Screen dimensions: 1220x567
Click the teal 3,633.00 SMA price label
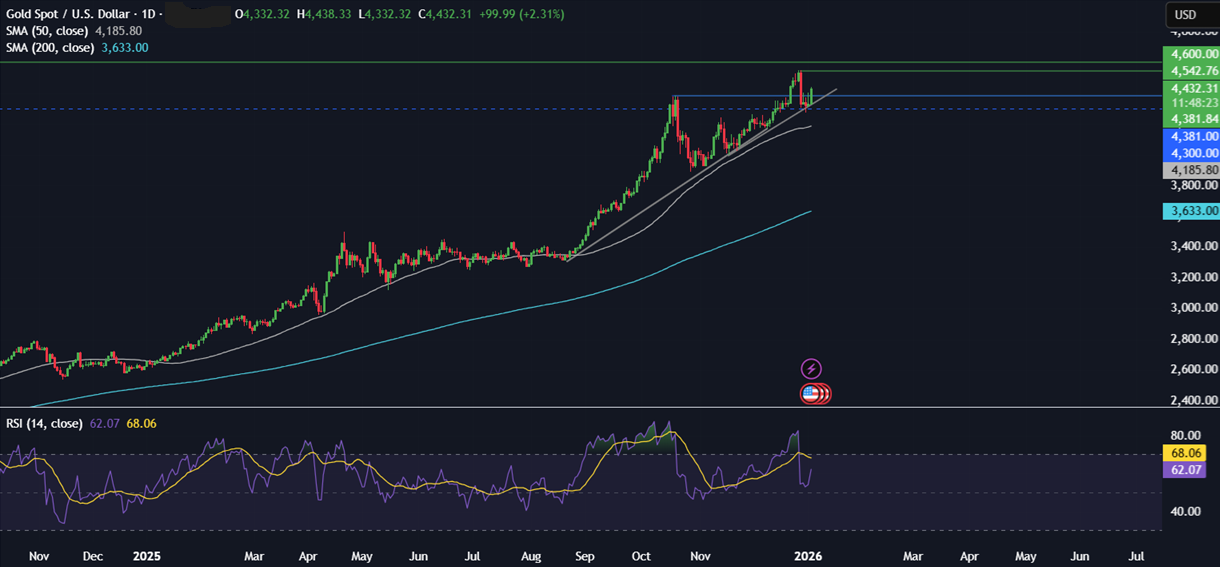tap(1190, 211)
